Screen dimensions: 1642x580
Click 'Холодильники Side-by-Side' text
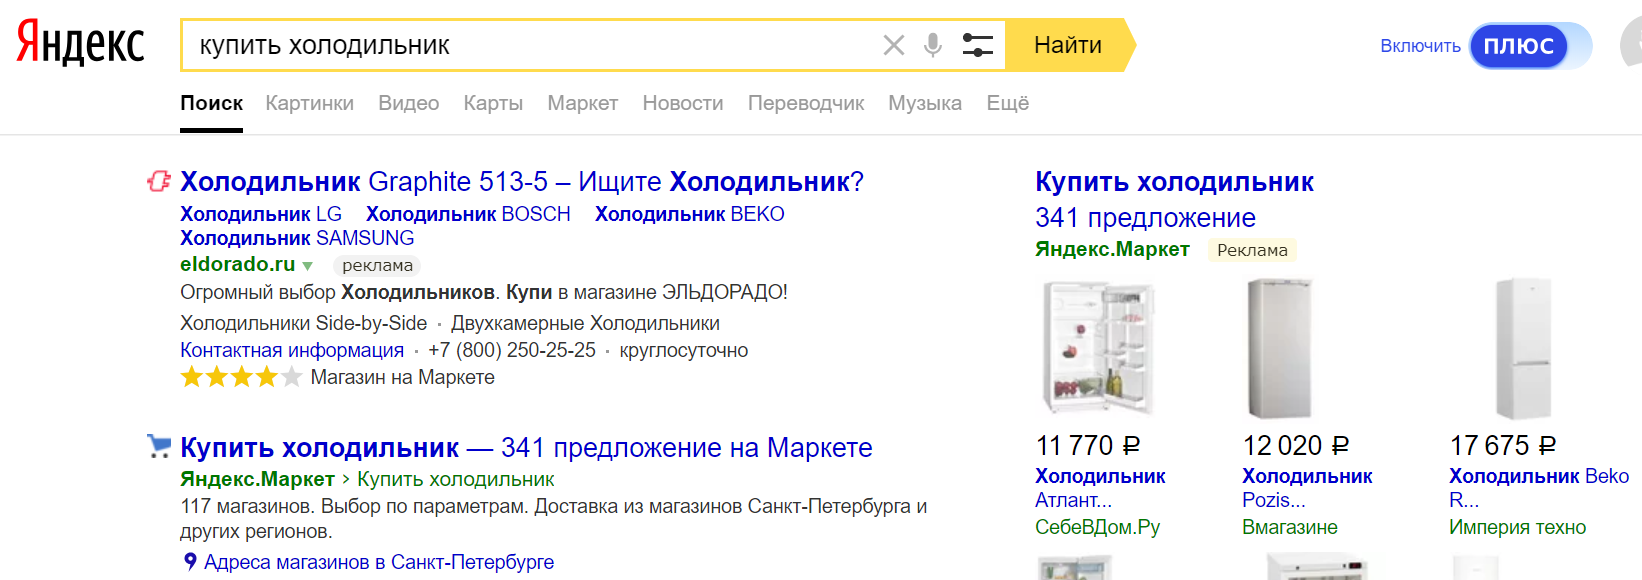click(x=304, y=323)
